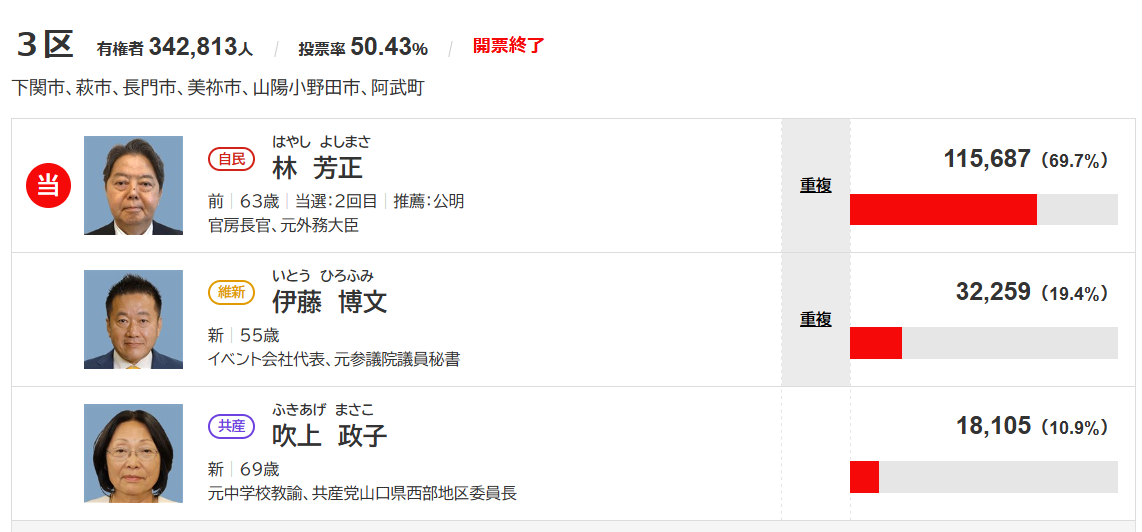Click the 19.4% vote share bar
Screen dimensions: 1142x532
pos(983,343)
